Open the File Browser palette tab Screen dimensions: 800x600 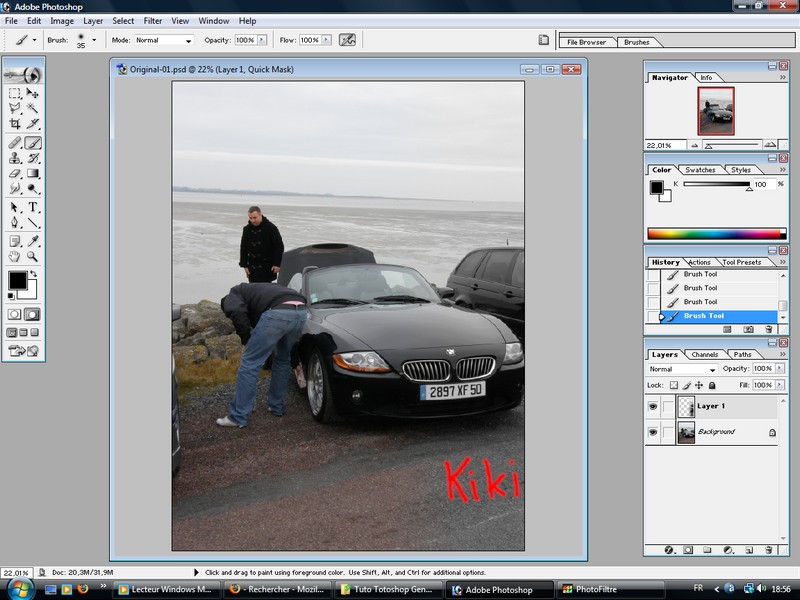586,42
